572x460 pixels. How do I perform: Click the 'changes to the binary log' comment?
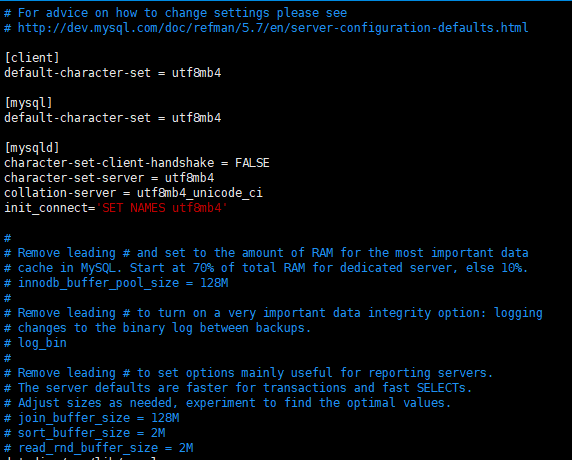point(158,328)
